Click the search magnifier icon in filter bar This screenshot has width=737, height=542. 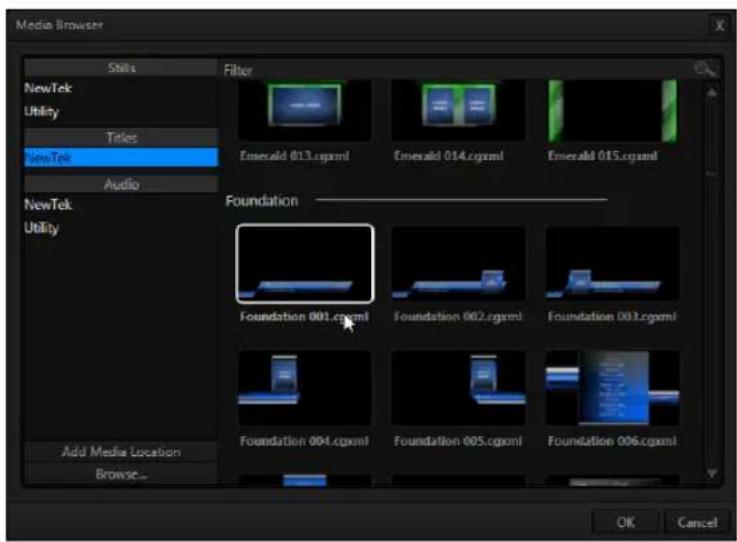[x=705, y=70]
